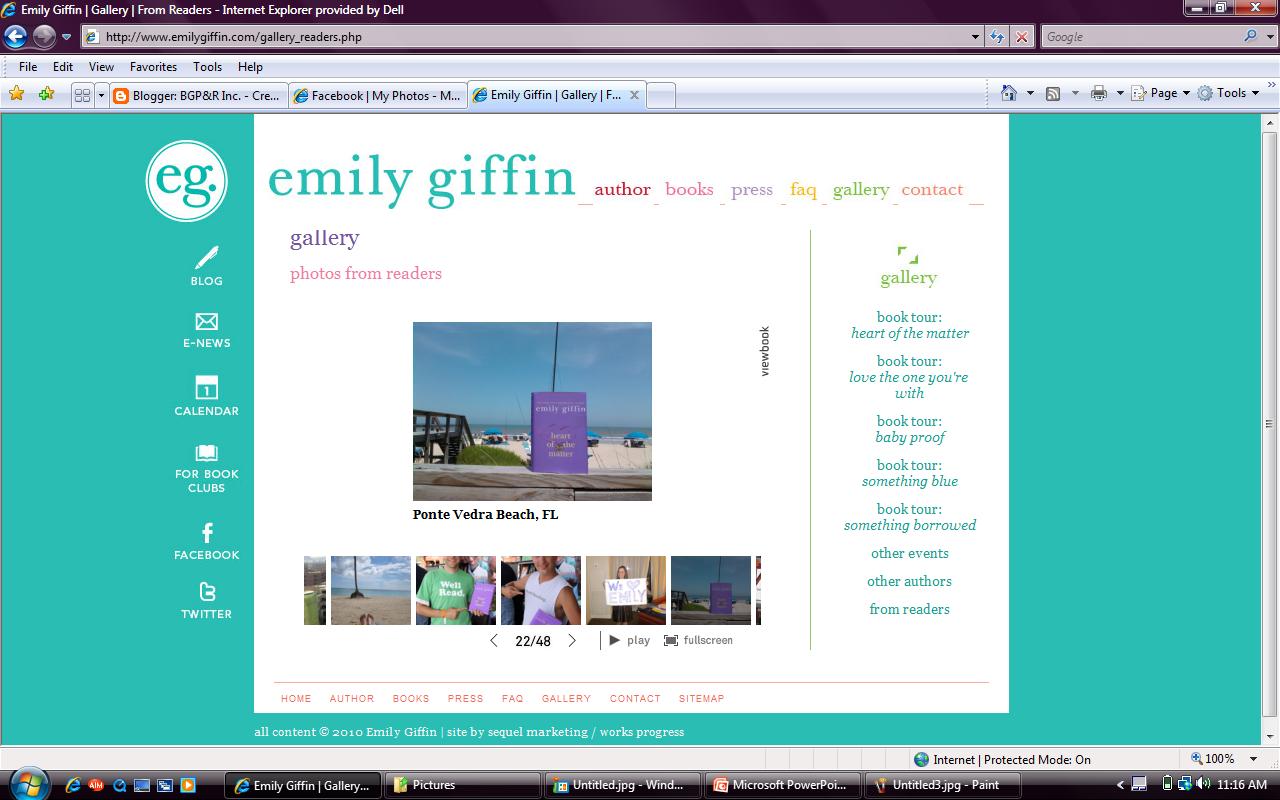Open the Facebook icon in sidebar
Screen dimensions: 1280x800
click(x=207, y=533)
